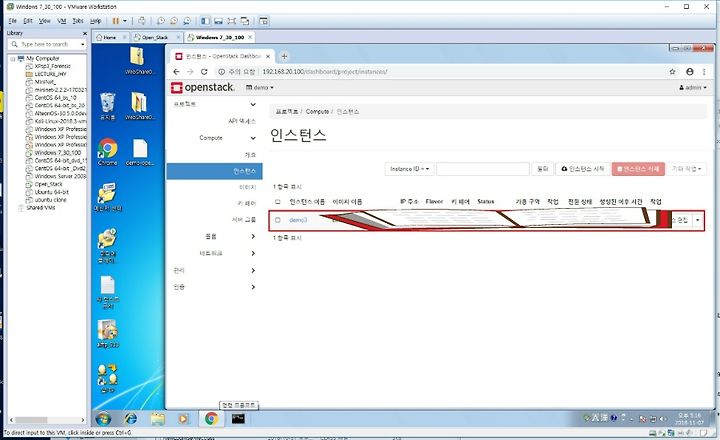The height and width of the screenshot is (440, 720).
Task: Click the library horizontal scrollbar thumb
Action: [x=31, y=420]
